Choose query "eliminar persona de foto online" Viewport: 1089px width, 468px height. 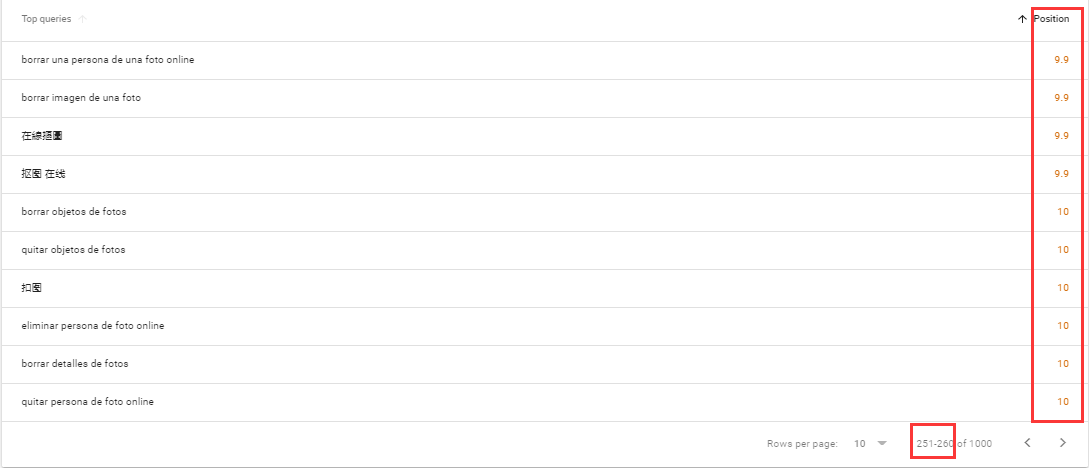coord(93,326)
